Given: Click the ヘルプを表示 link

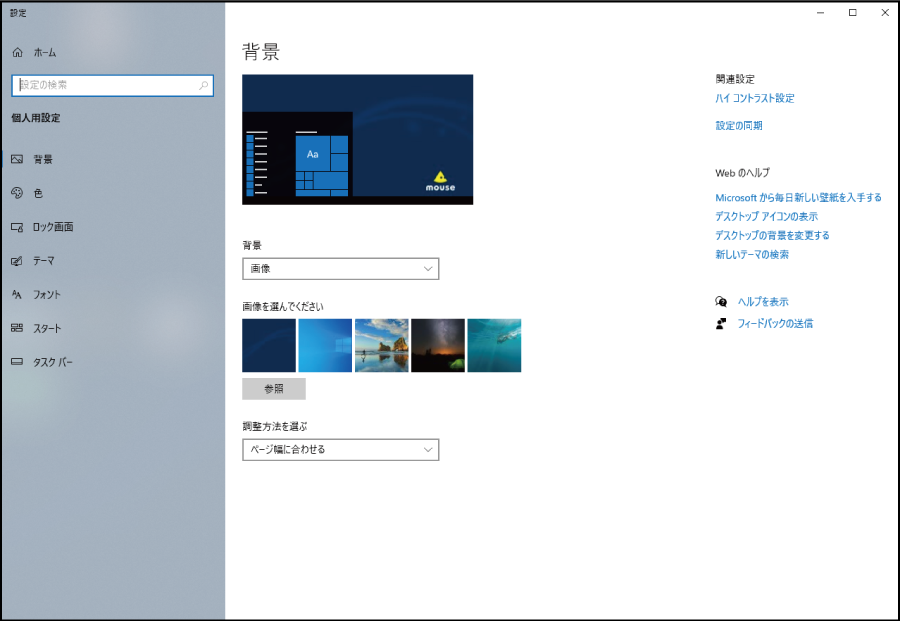Looking at the screenshot, I should [x=763, y=301].
